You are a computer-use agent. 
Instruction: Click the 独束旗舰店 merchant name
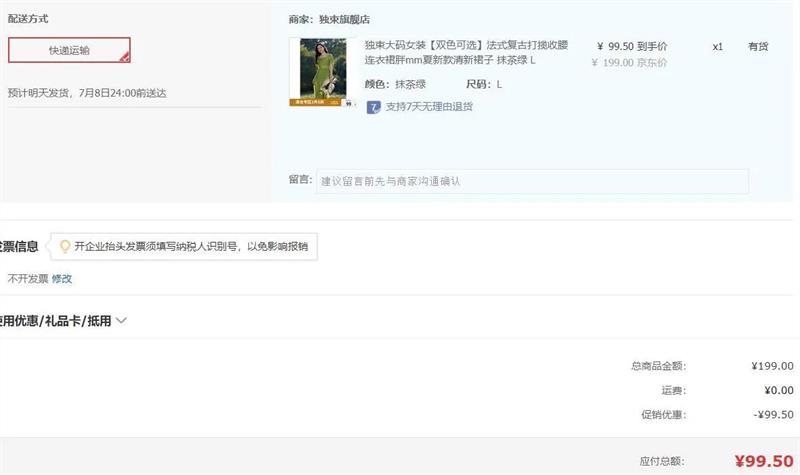coord(344,19)
